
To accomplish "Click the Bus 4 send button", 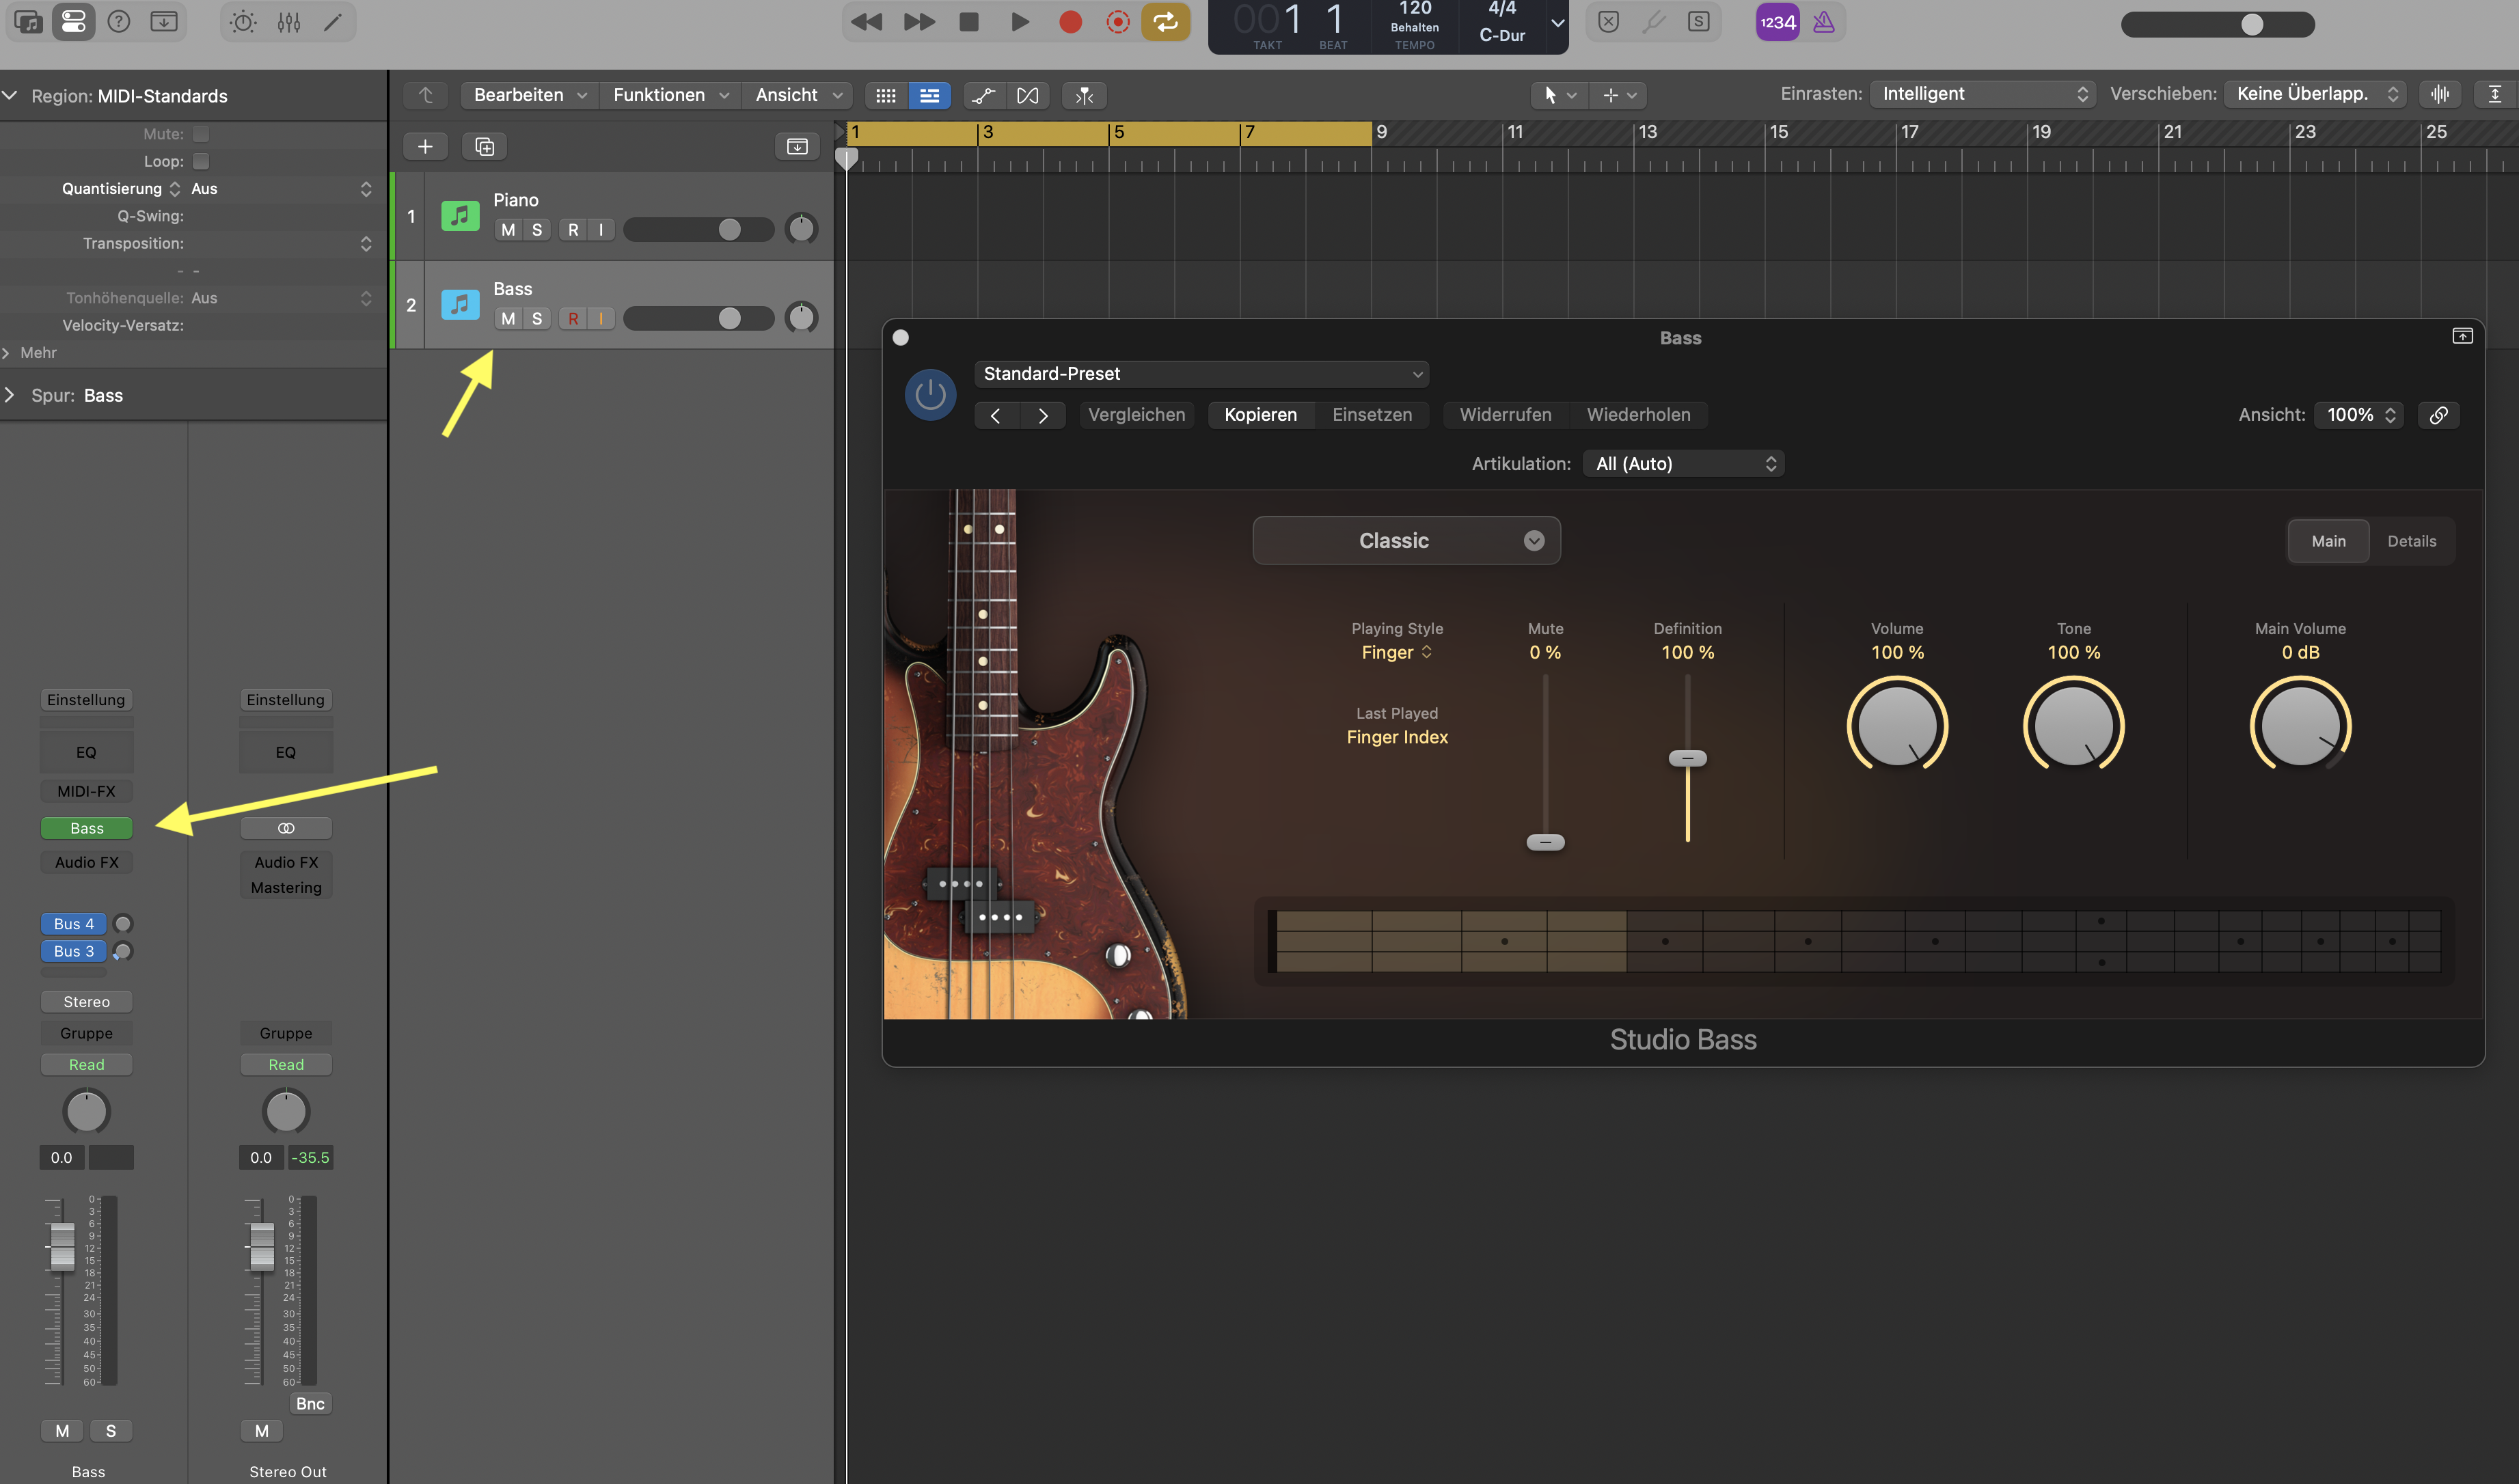I will tap(74, 924).
